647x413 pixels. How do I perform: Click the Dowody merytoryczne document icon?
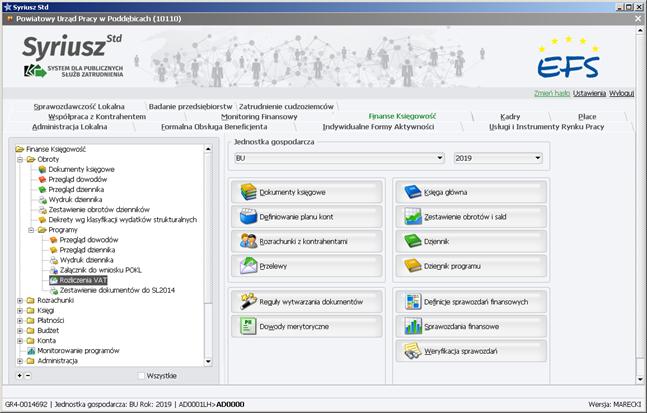[248, 326]
